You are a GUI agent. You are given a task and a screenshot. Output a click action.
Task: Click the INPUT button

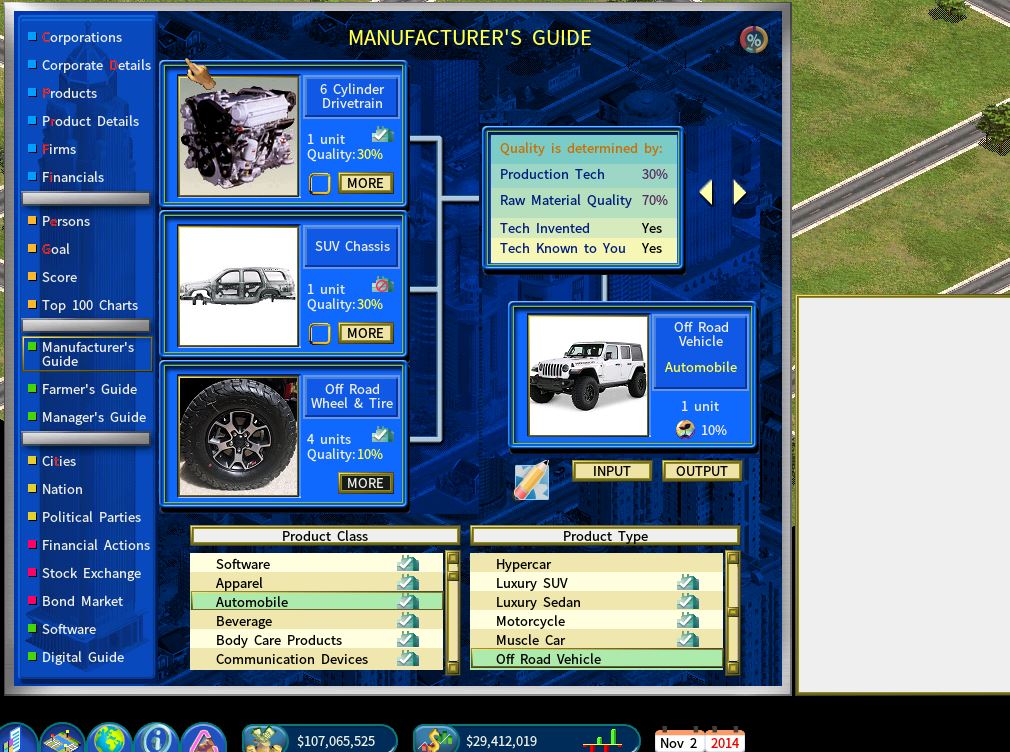point(612,471)
